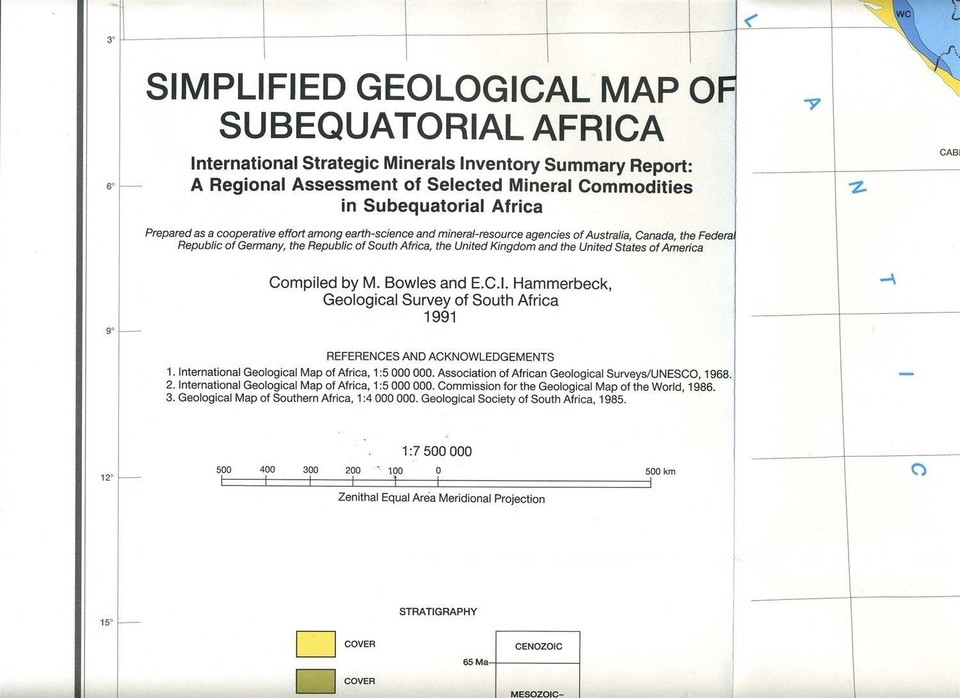Image resolution: width=960 pixels, height=698 pixels.
Task: Click the yellow COVER legend swatch
Action: coord(315,644)
